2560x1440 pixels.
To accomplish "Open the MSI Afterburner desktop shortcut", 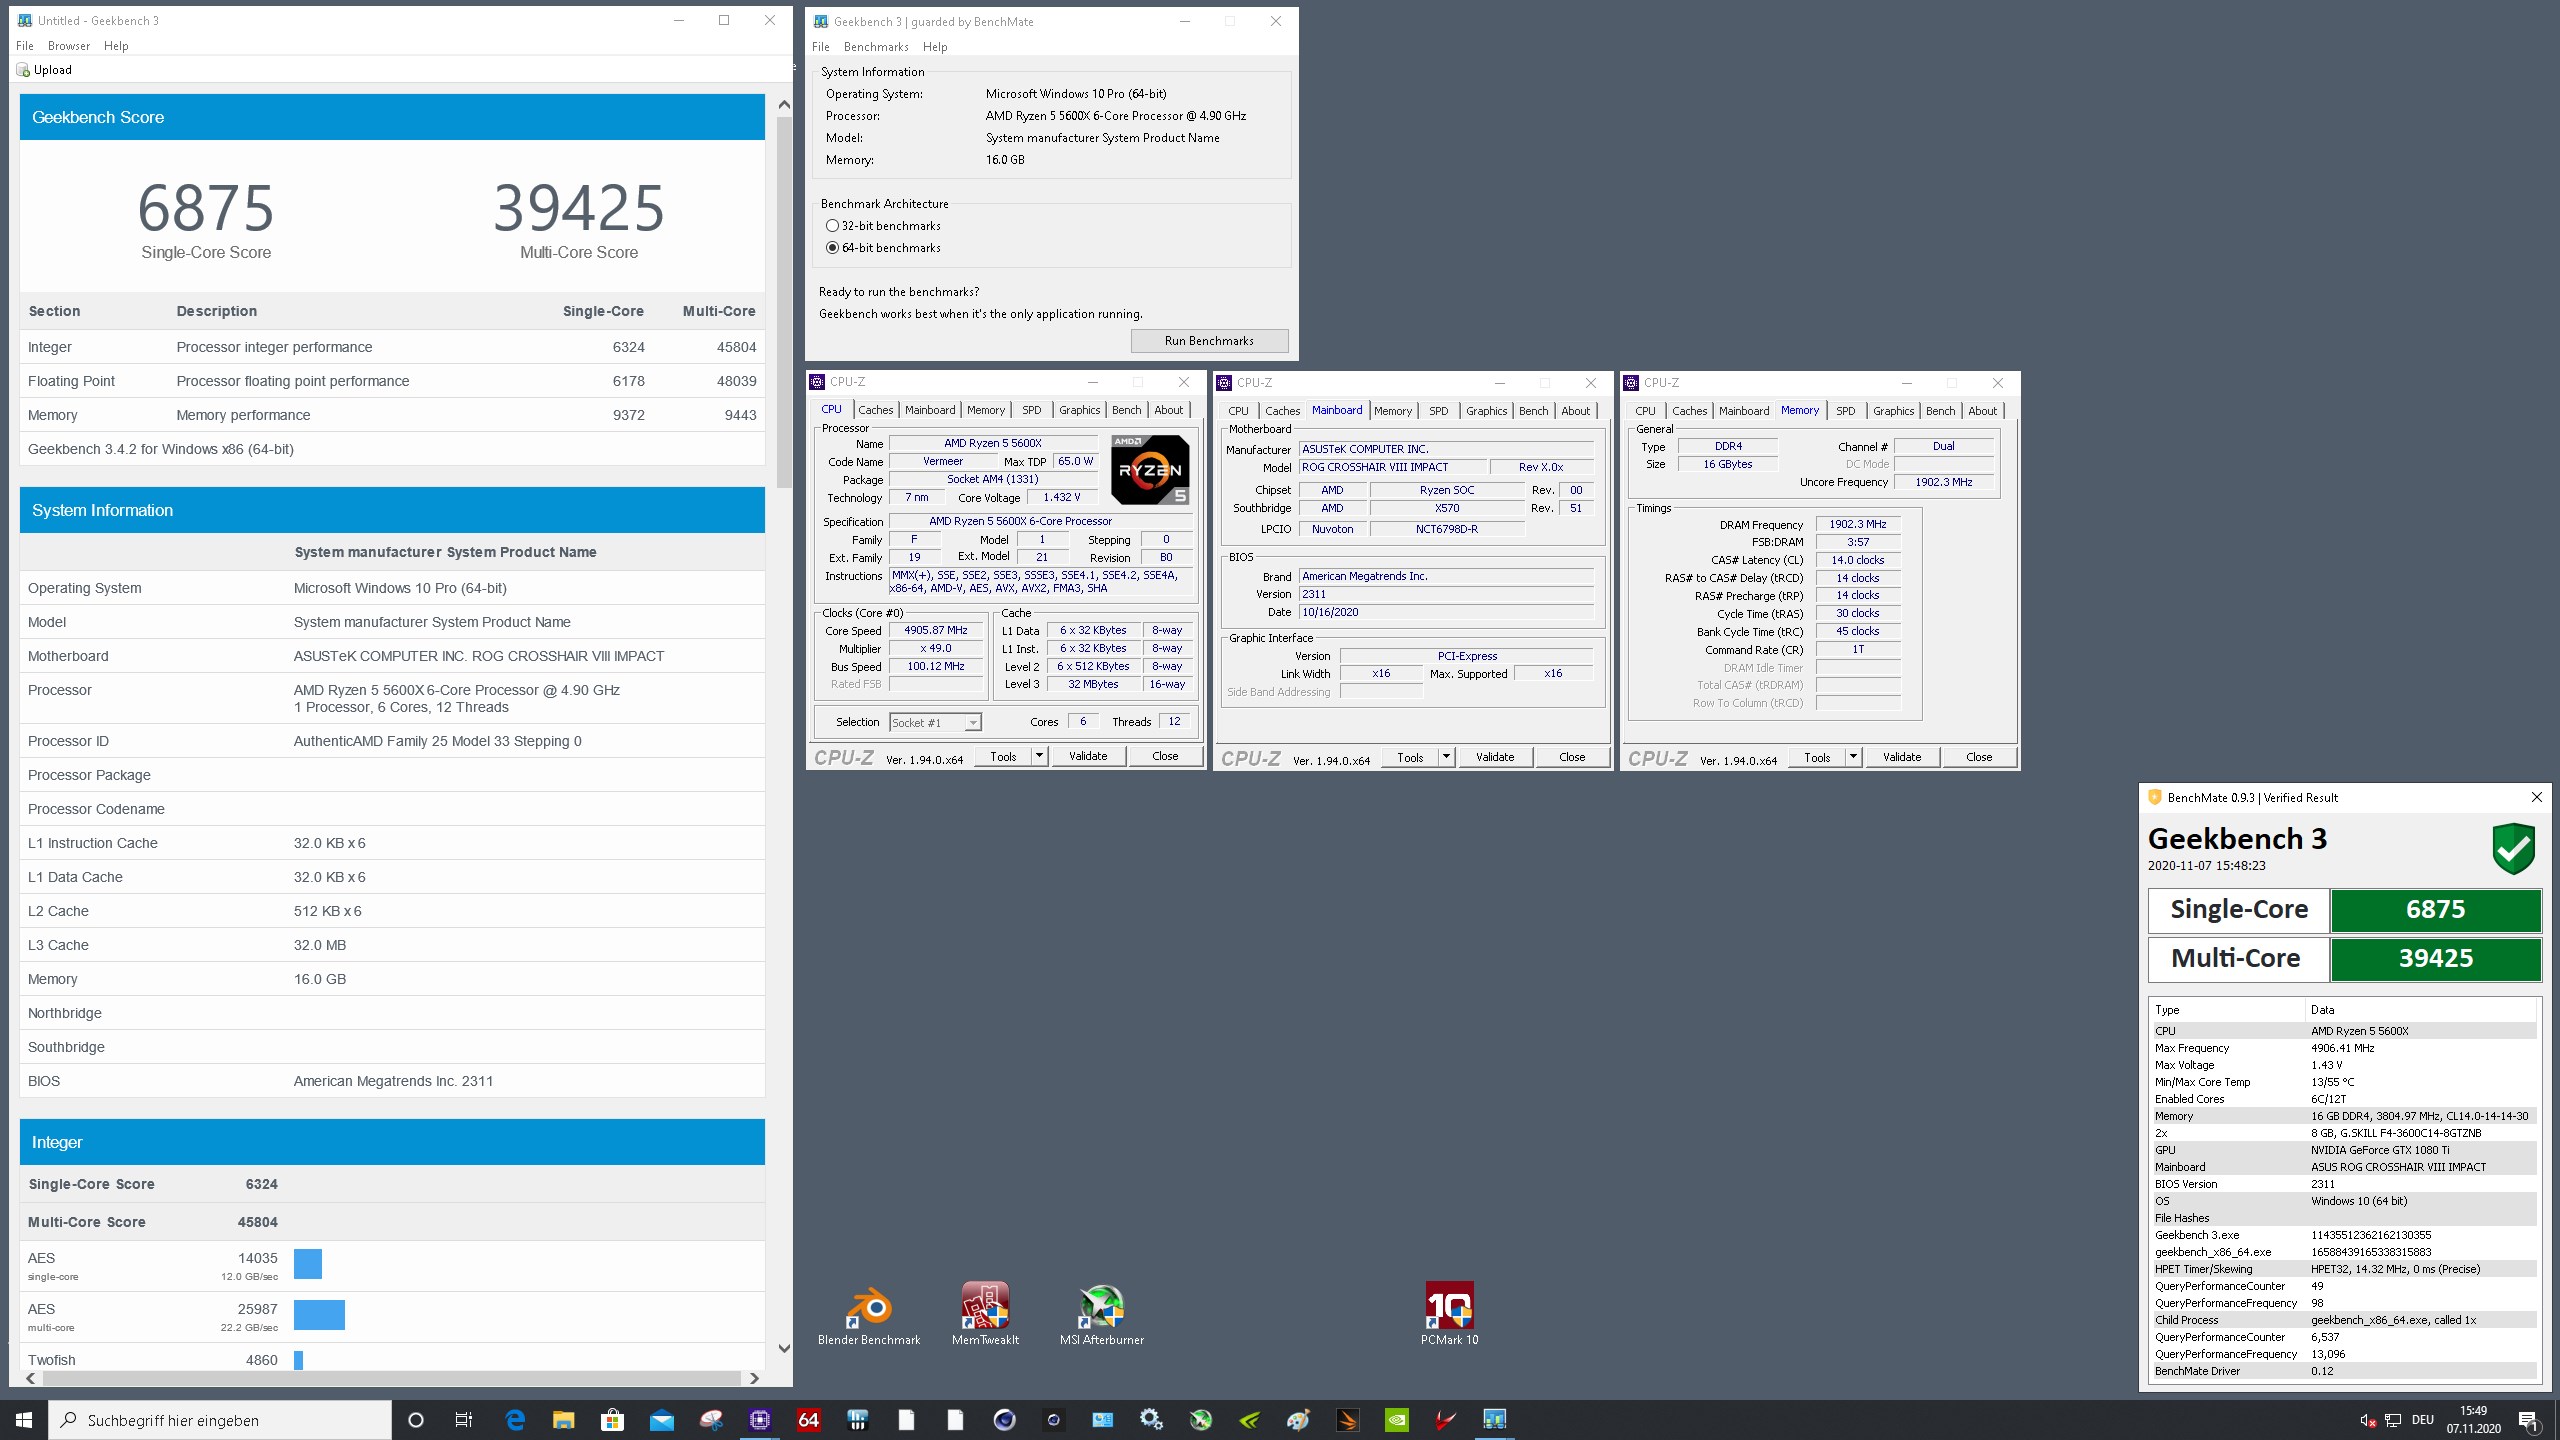I will (1101, 1314).
